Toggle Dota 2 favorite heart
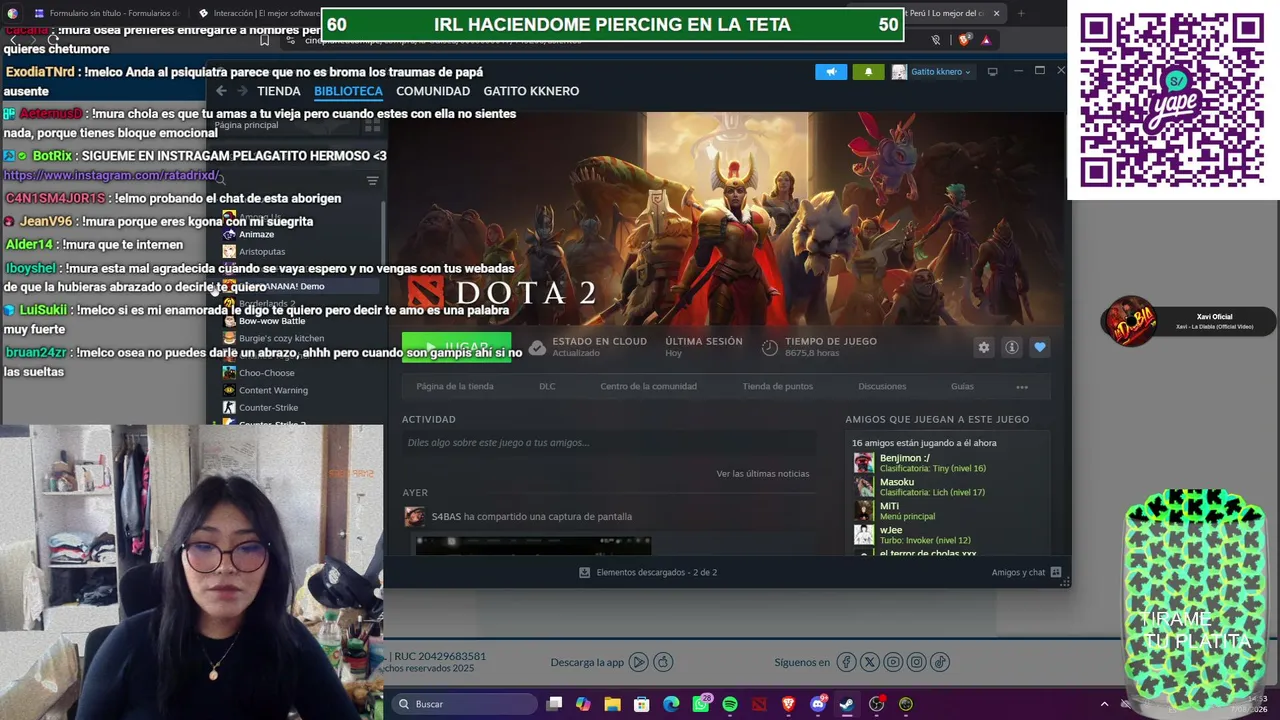This screenshot has width=1280, height=720. click(1040, 347)
